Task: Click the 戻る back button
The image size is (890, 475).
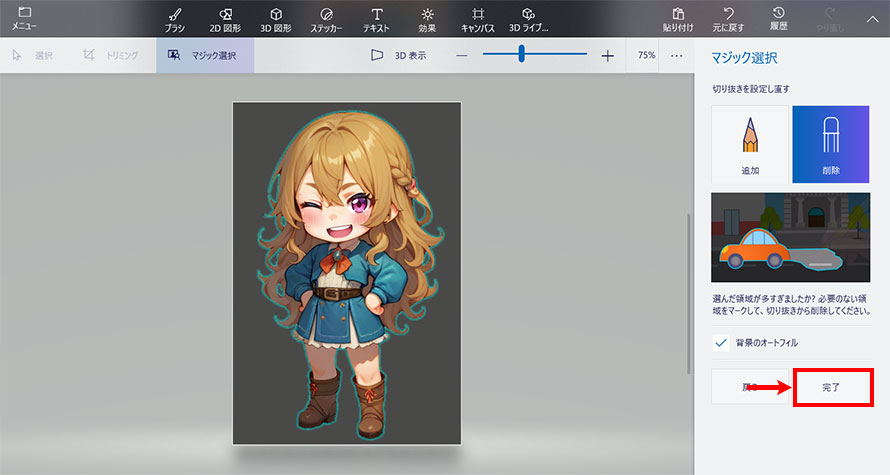Action: point(750,387)
